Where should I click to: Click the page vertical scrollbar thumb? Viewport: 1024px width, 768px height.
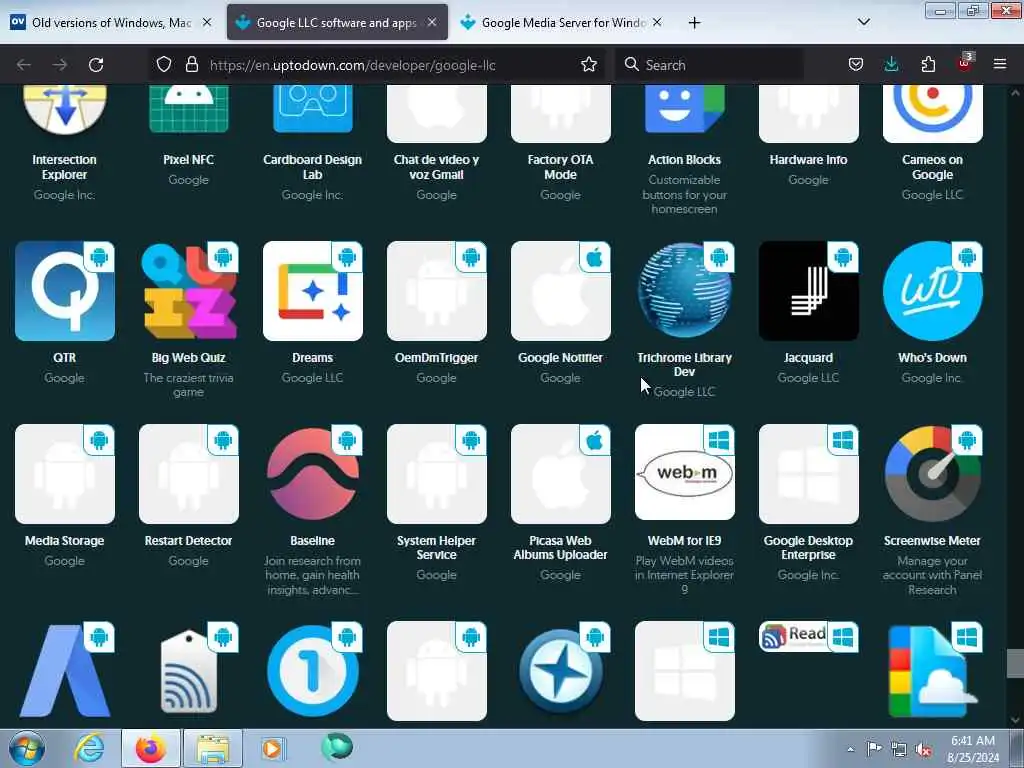1015,664
